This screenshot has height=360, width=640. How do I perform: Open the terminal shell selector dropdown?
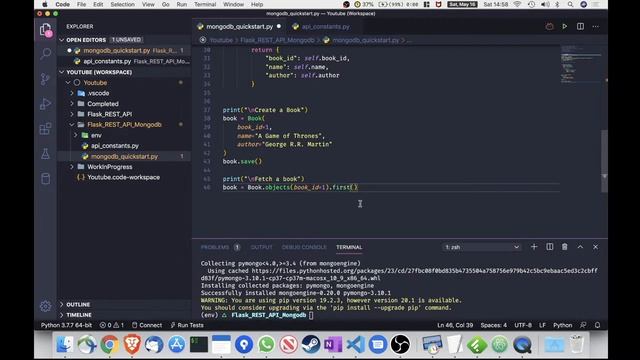pyautogui.click(x=482, y=247)
